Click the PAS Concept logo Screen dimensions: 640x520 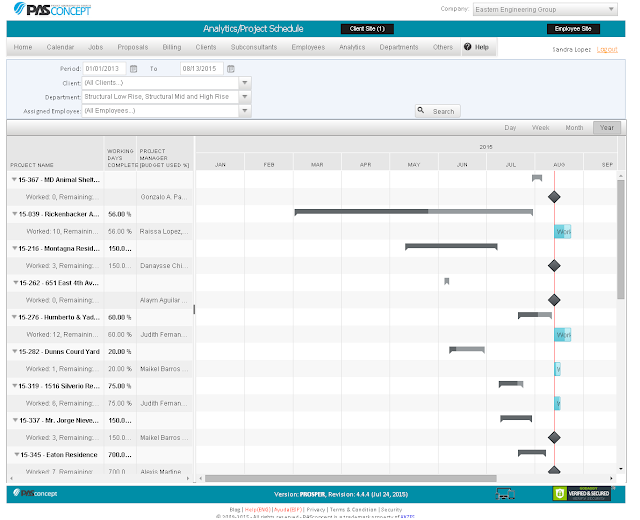coord(52,9)
